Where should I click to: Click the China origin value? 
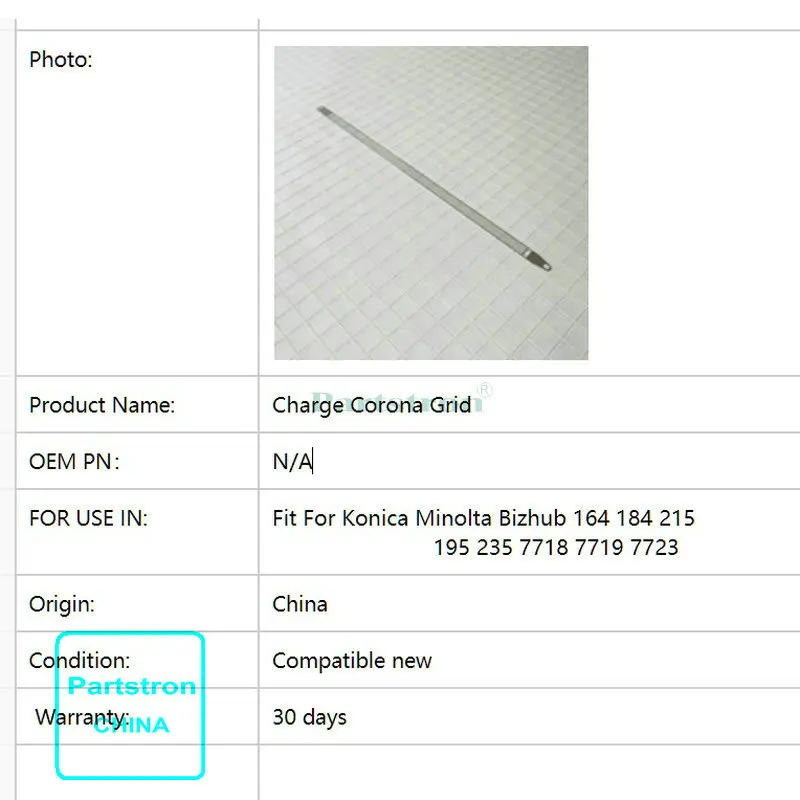[300, 604]
